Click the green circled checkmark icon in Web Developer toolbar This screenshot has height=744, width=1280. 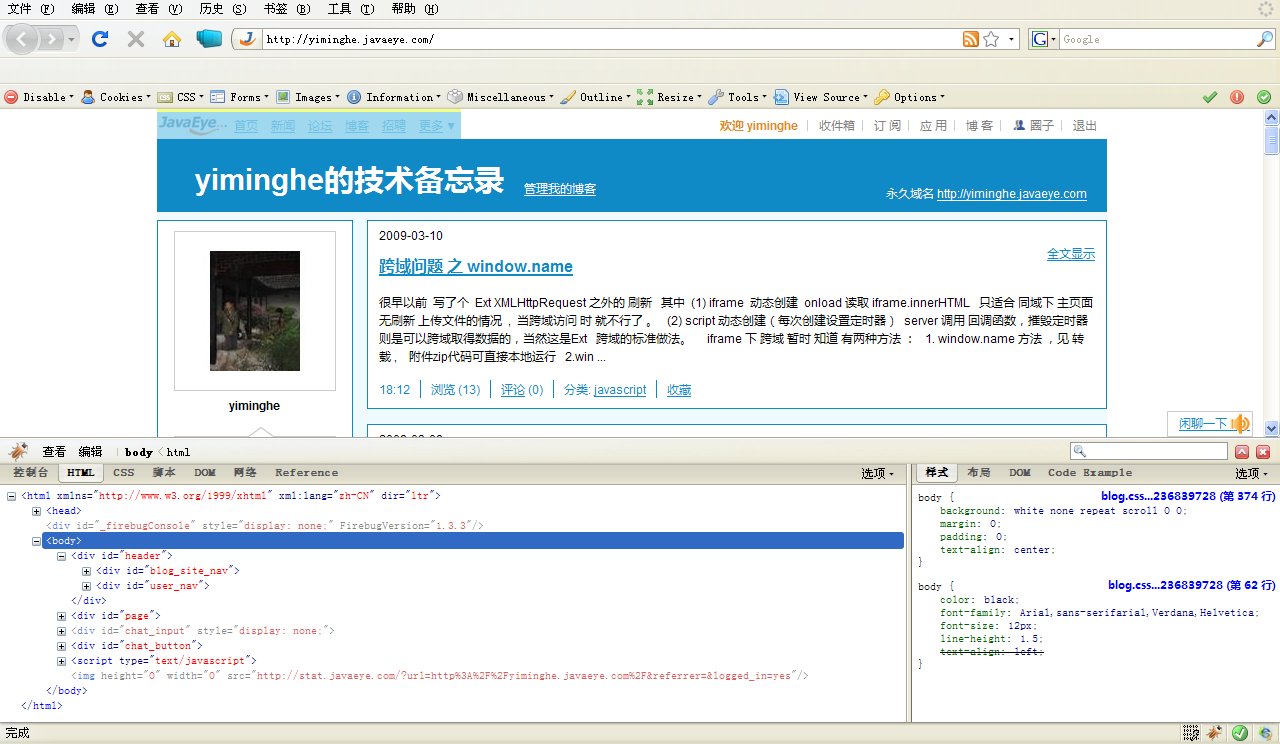pyautogui.click(x=1264, y=97)
